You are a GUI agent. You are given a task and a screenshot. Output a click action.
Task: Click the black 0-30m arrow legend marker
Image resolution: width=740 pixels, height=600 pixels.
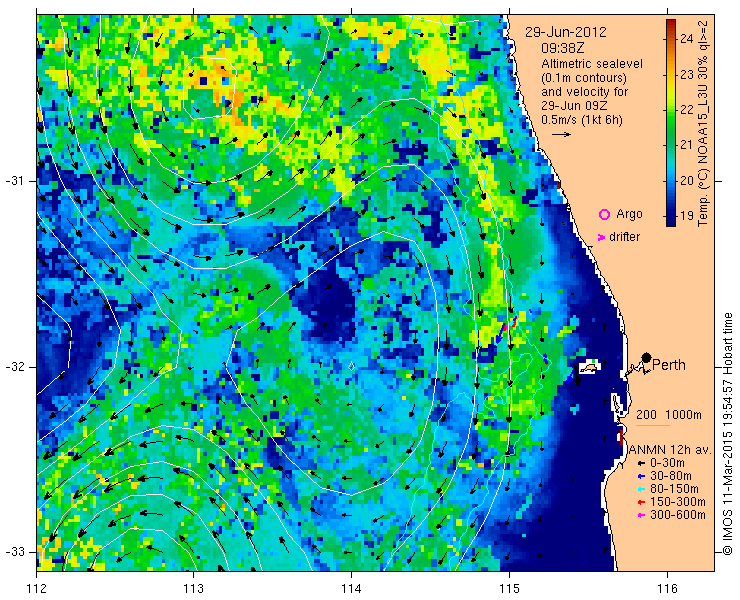[641, 464]
